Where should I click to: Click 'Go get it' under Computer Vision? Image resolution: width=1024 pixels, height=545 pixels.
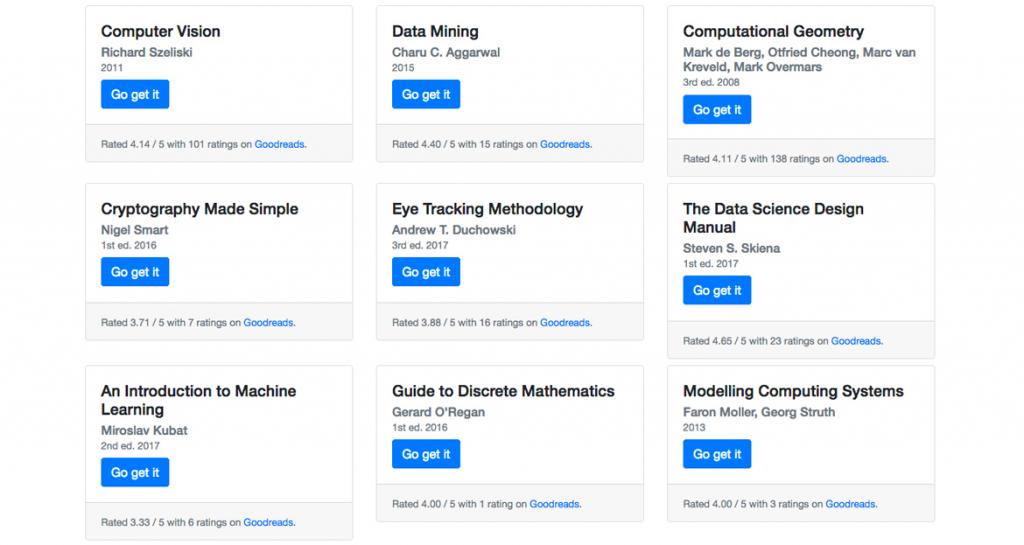coord(135,95)
